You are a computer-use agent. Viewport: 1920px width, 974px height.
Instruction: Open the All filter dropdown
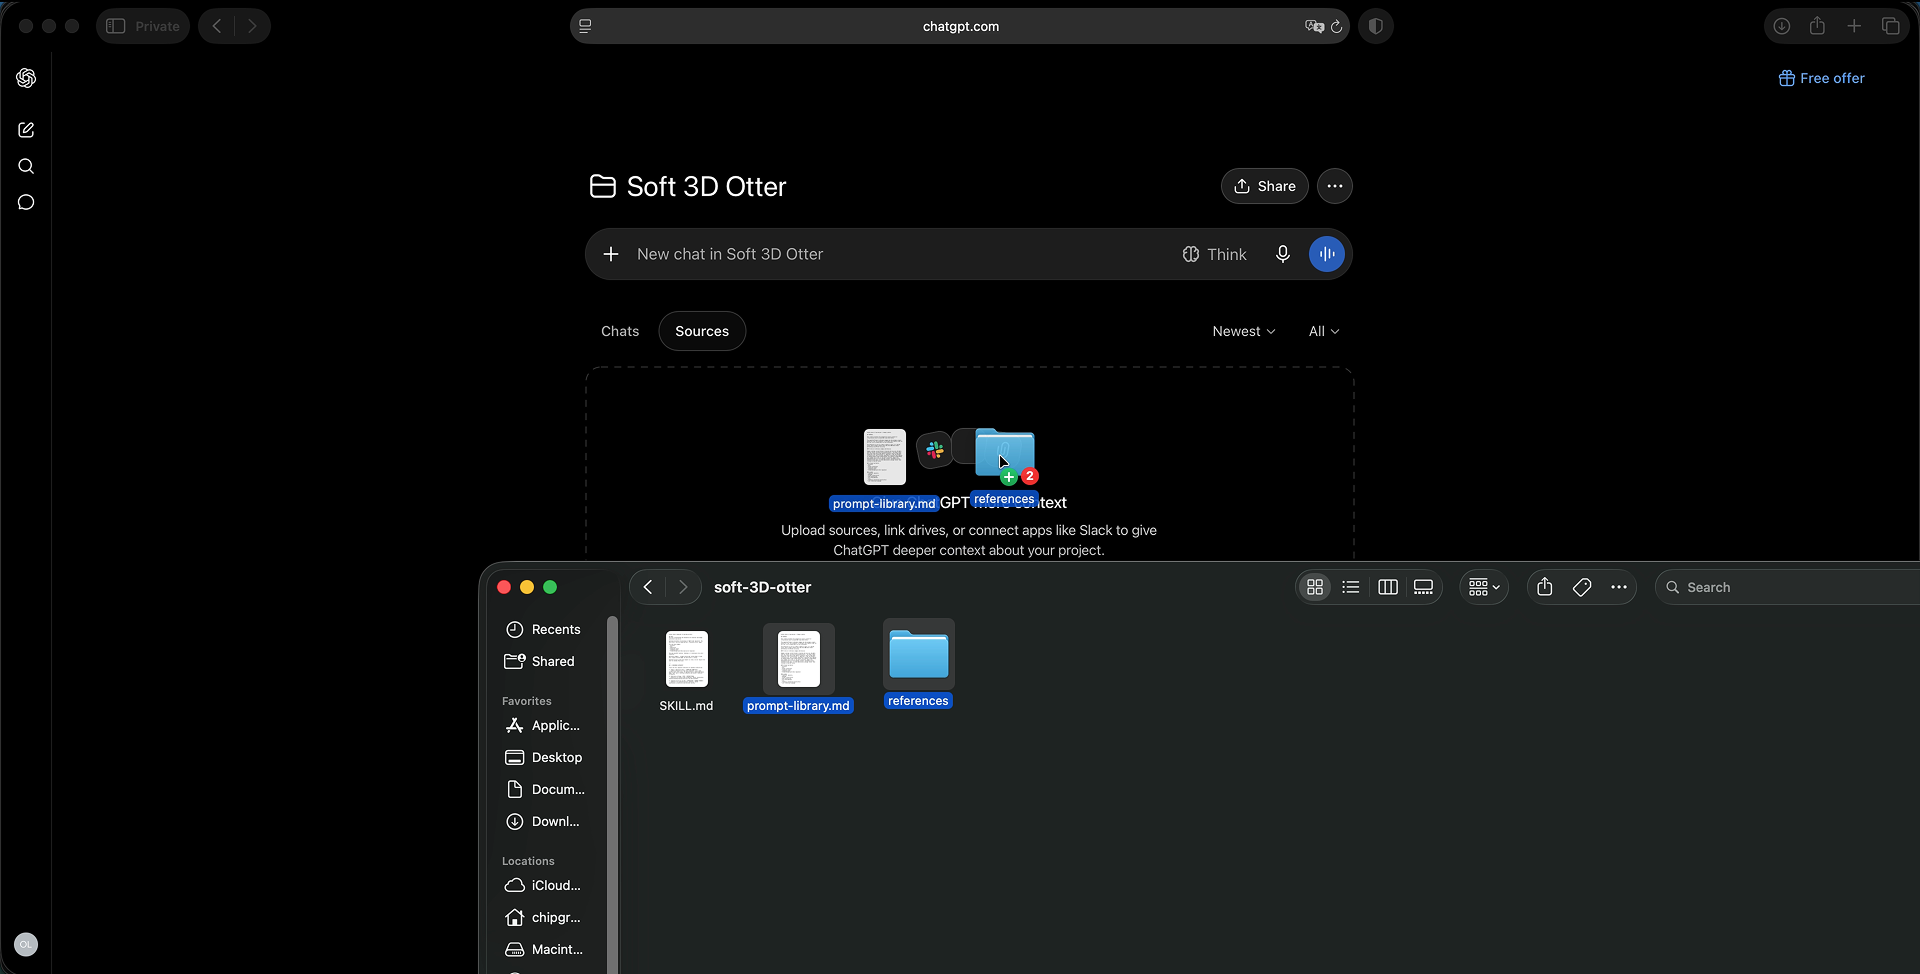(x=1324, y=331)
